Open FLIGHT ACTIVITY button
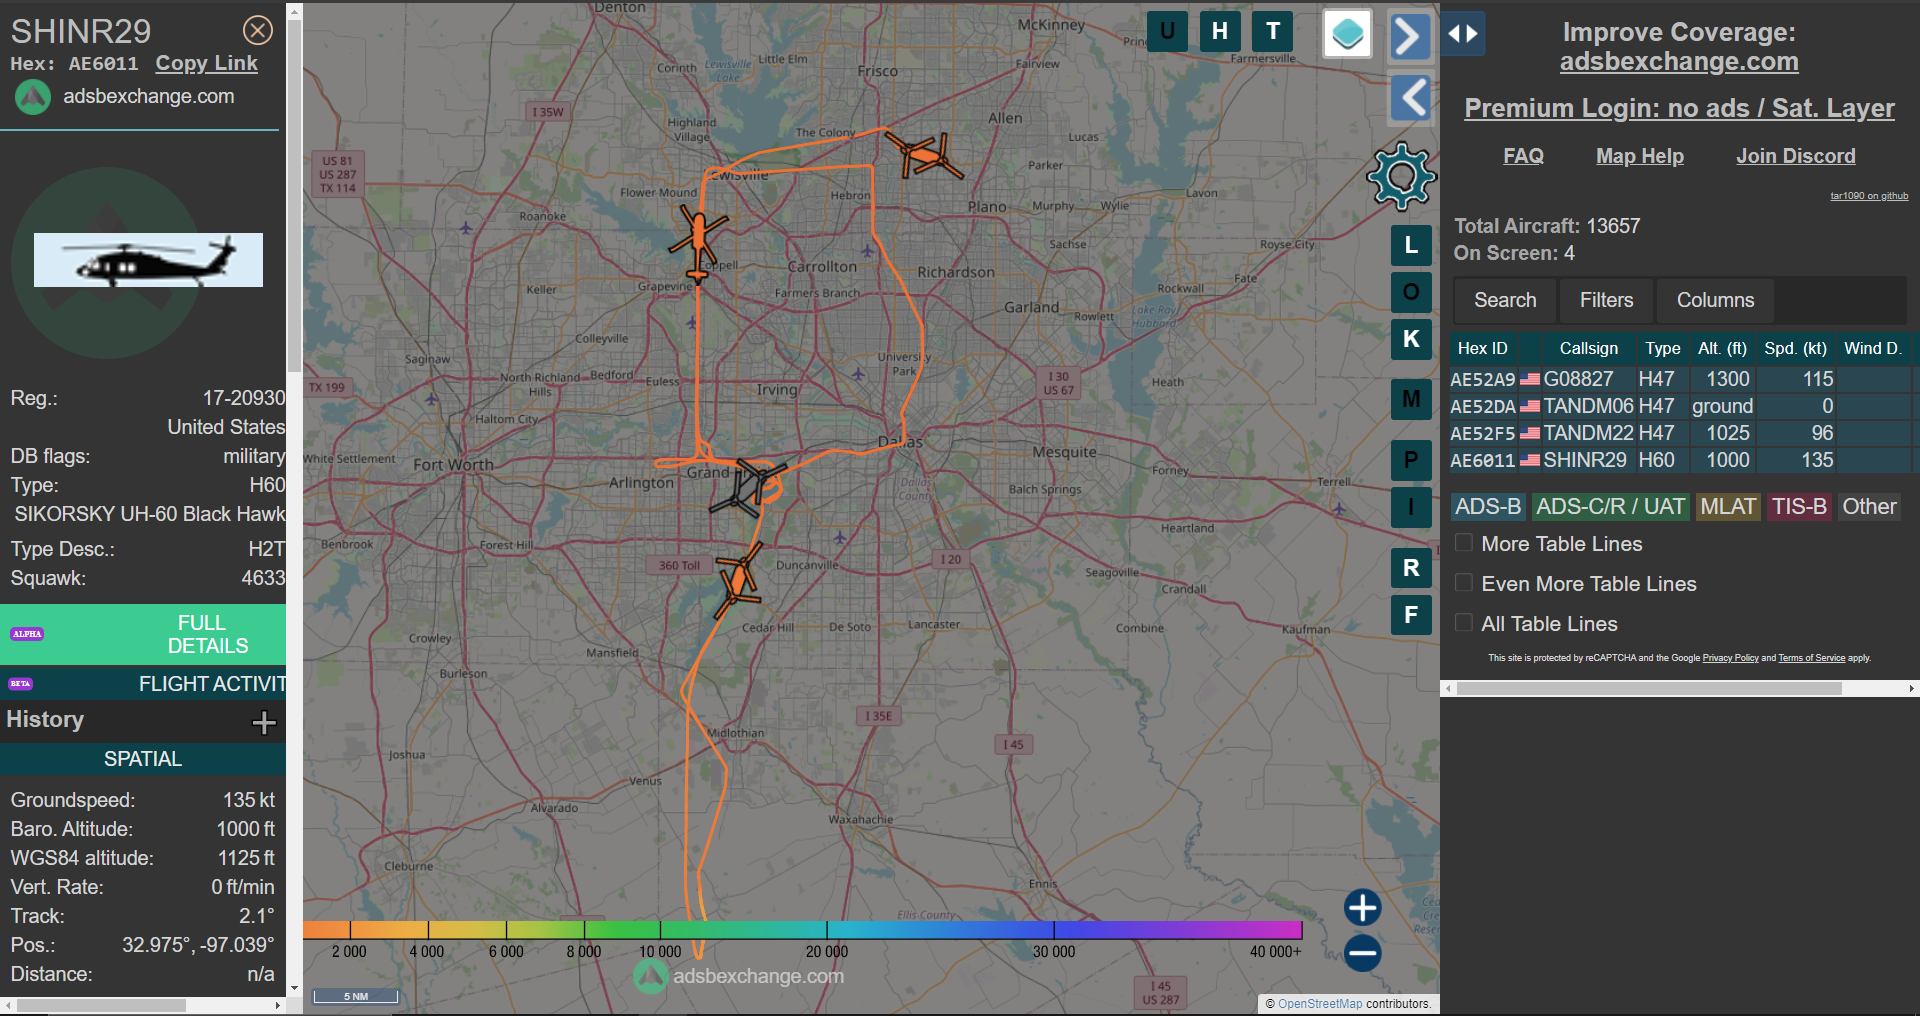1920x1016 pixels. point(143,684)
